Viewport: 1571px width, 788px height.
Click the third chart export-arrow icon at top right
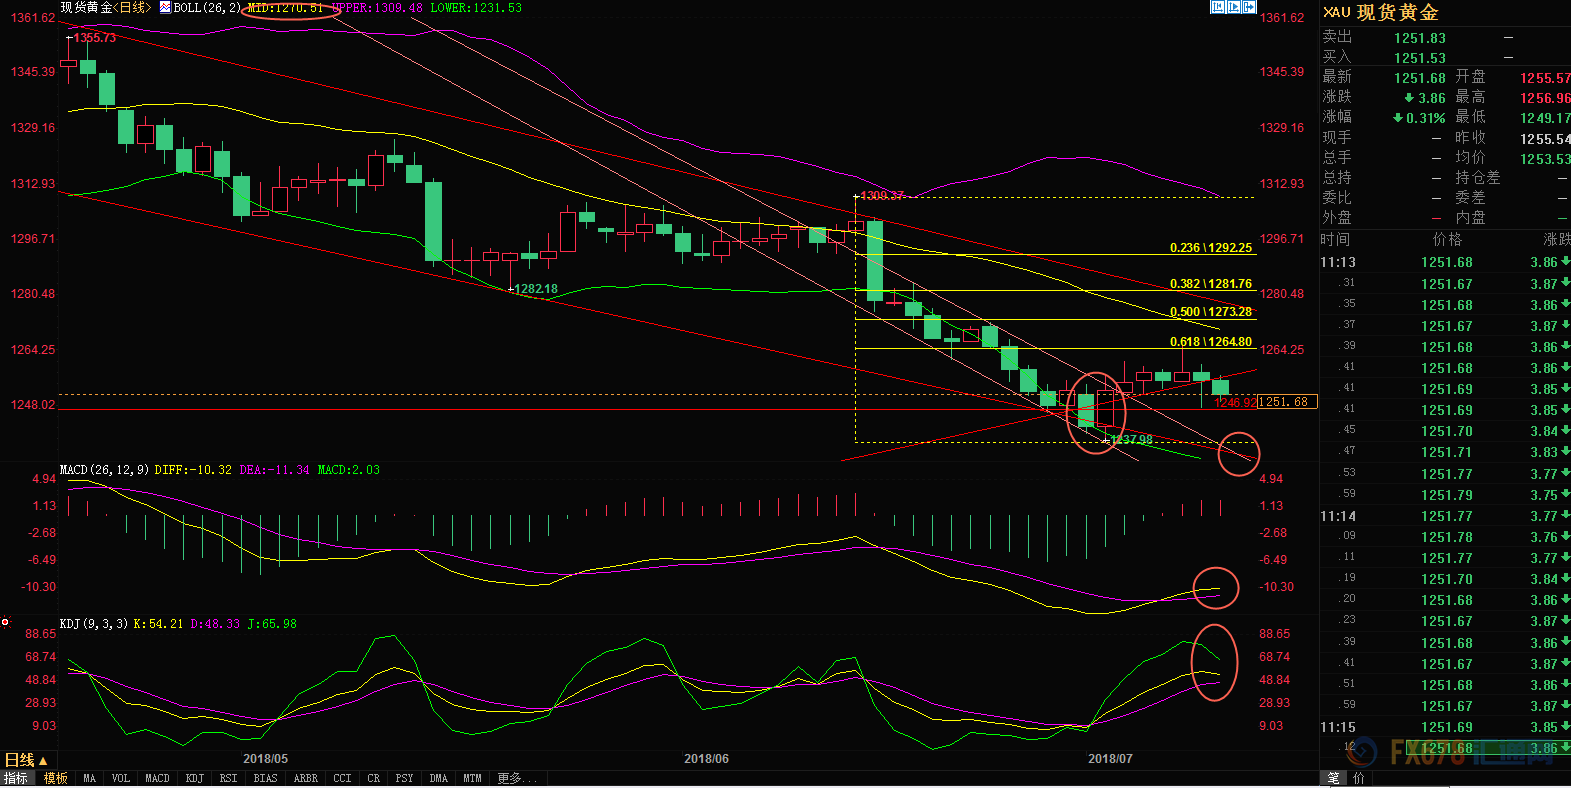(x=1249, y=7)
